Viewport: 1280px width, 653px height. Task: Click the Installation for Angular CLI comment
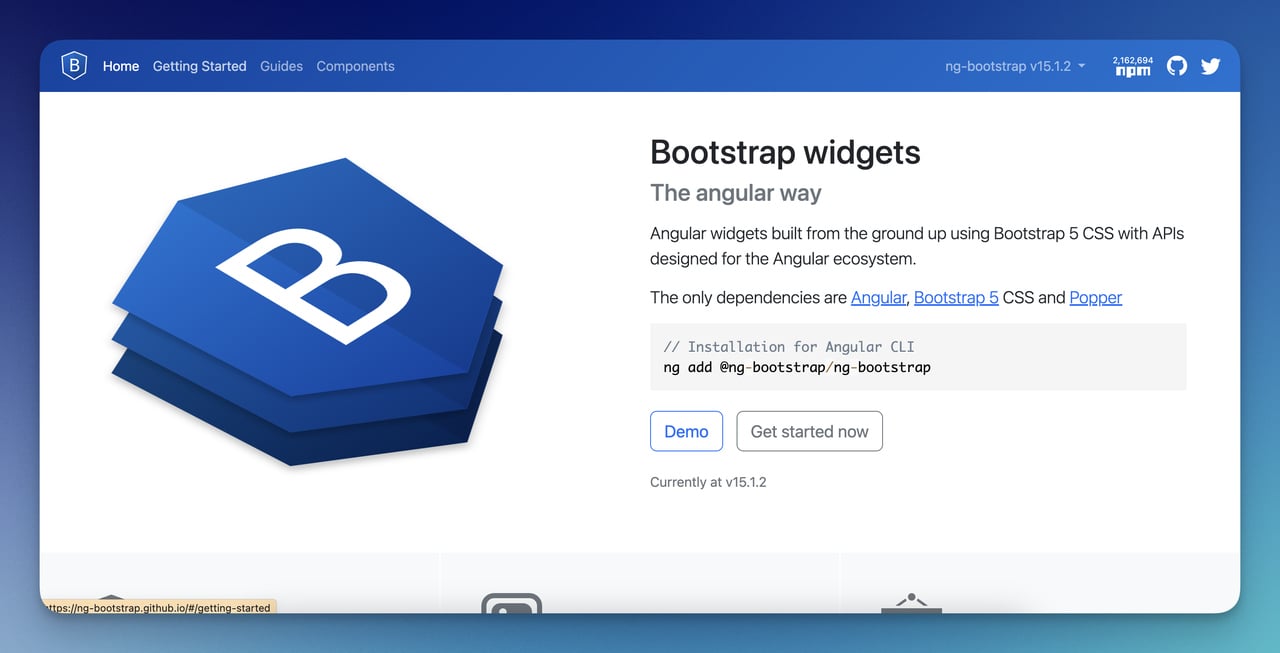coord(789,346)
